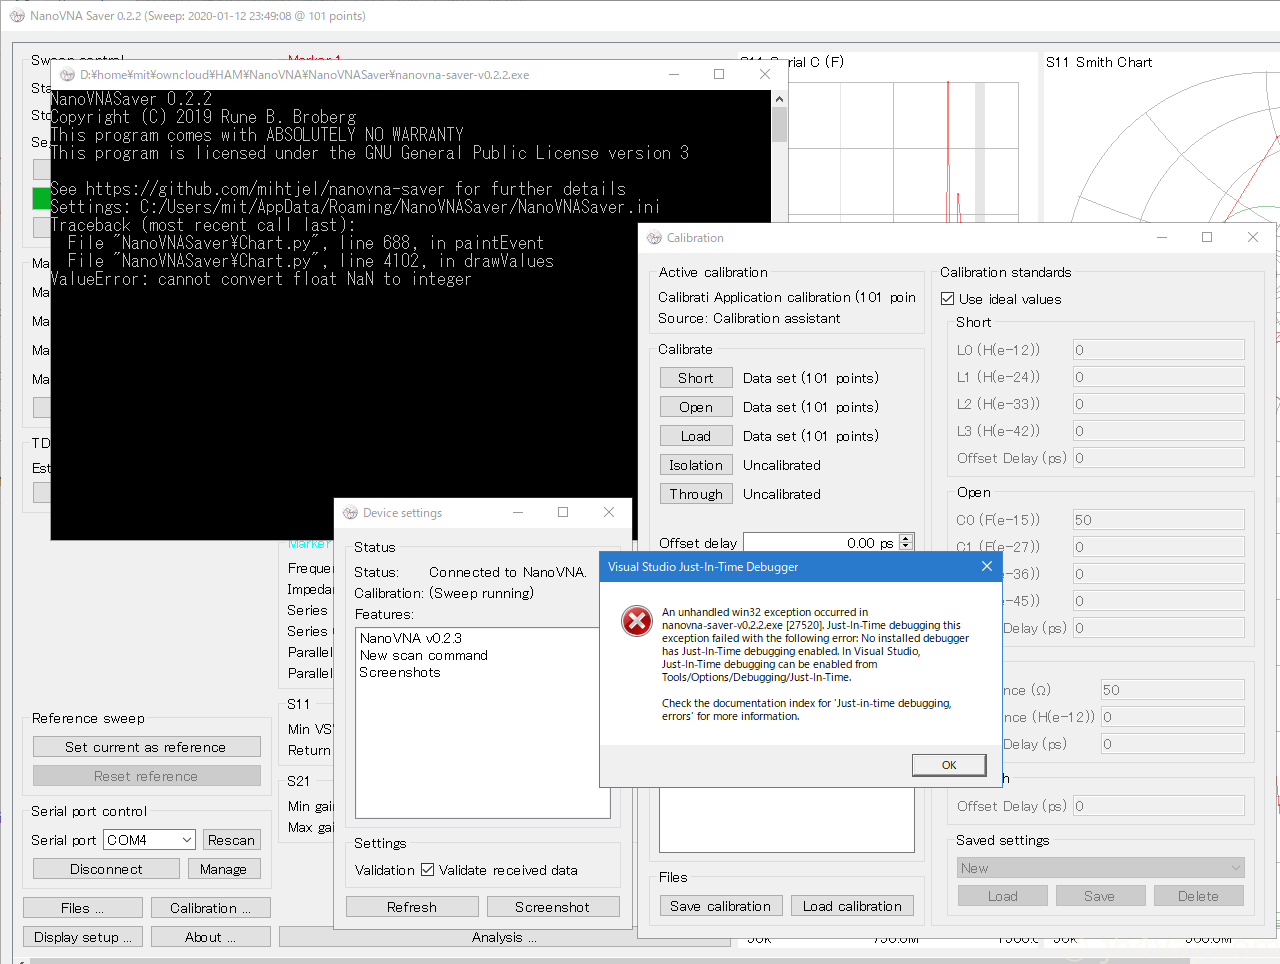Select 'Screenshots' in Features list
The image size is (1280, 964).
point(399,672)
